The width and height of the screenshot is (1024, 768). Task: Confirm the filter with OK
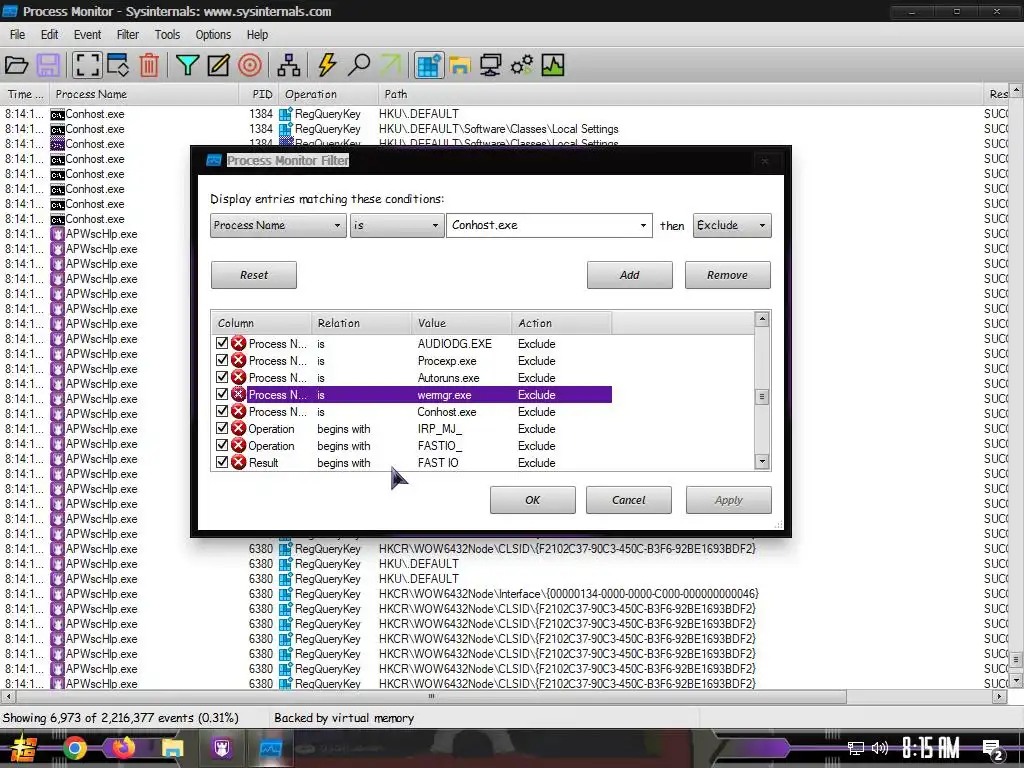click(533, 500)
